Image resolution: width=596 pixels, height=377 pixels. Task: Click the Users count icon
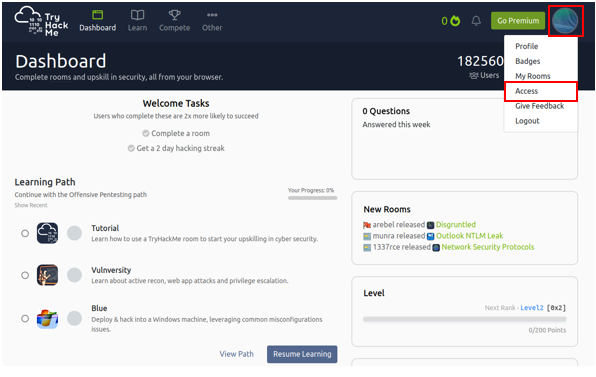(474, 76)
